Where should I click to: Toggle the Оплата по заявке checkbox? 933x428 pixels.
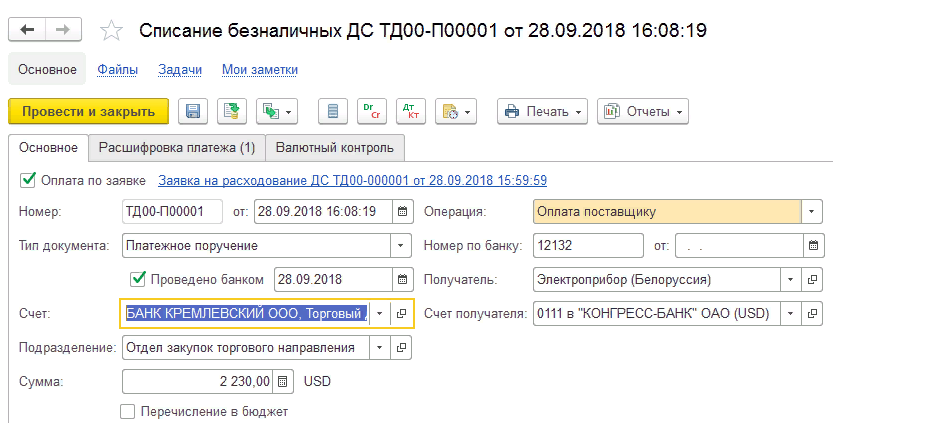click(x=27, y=181)
